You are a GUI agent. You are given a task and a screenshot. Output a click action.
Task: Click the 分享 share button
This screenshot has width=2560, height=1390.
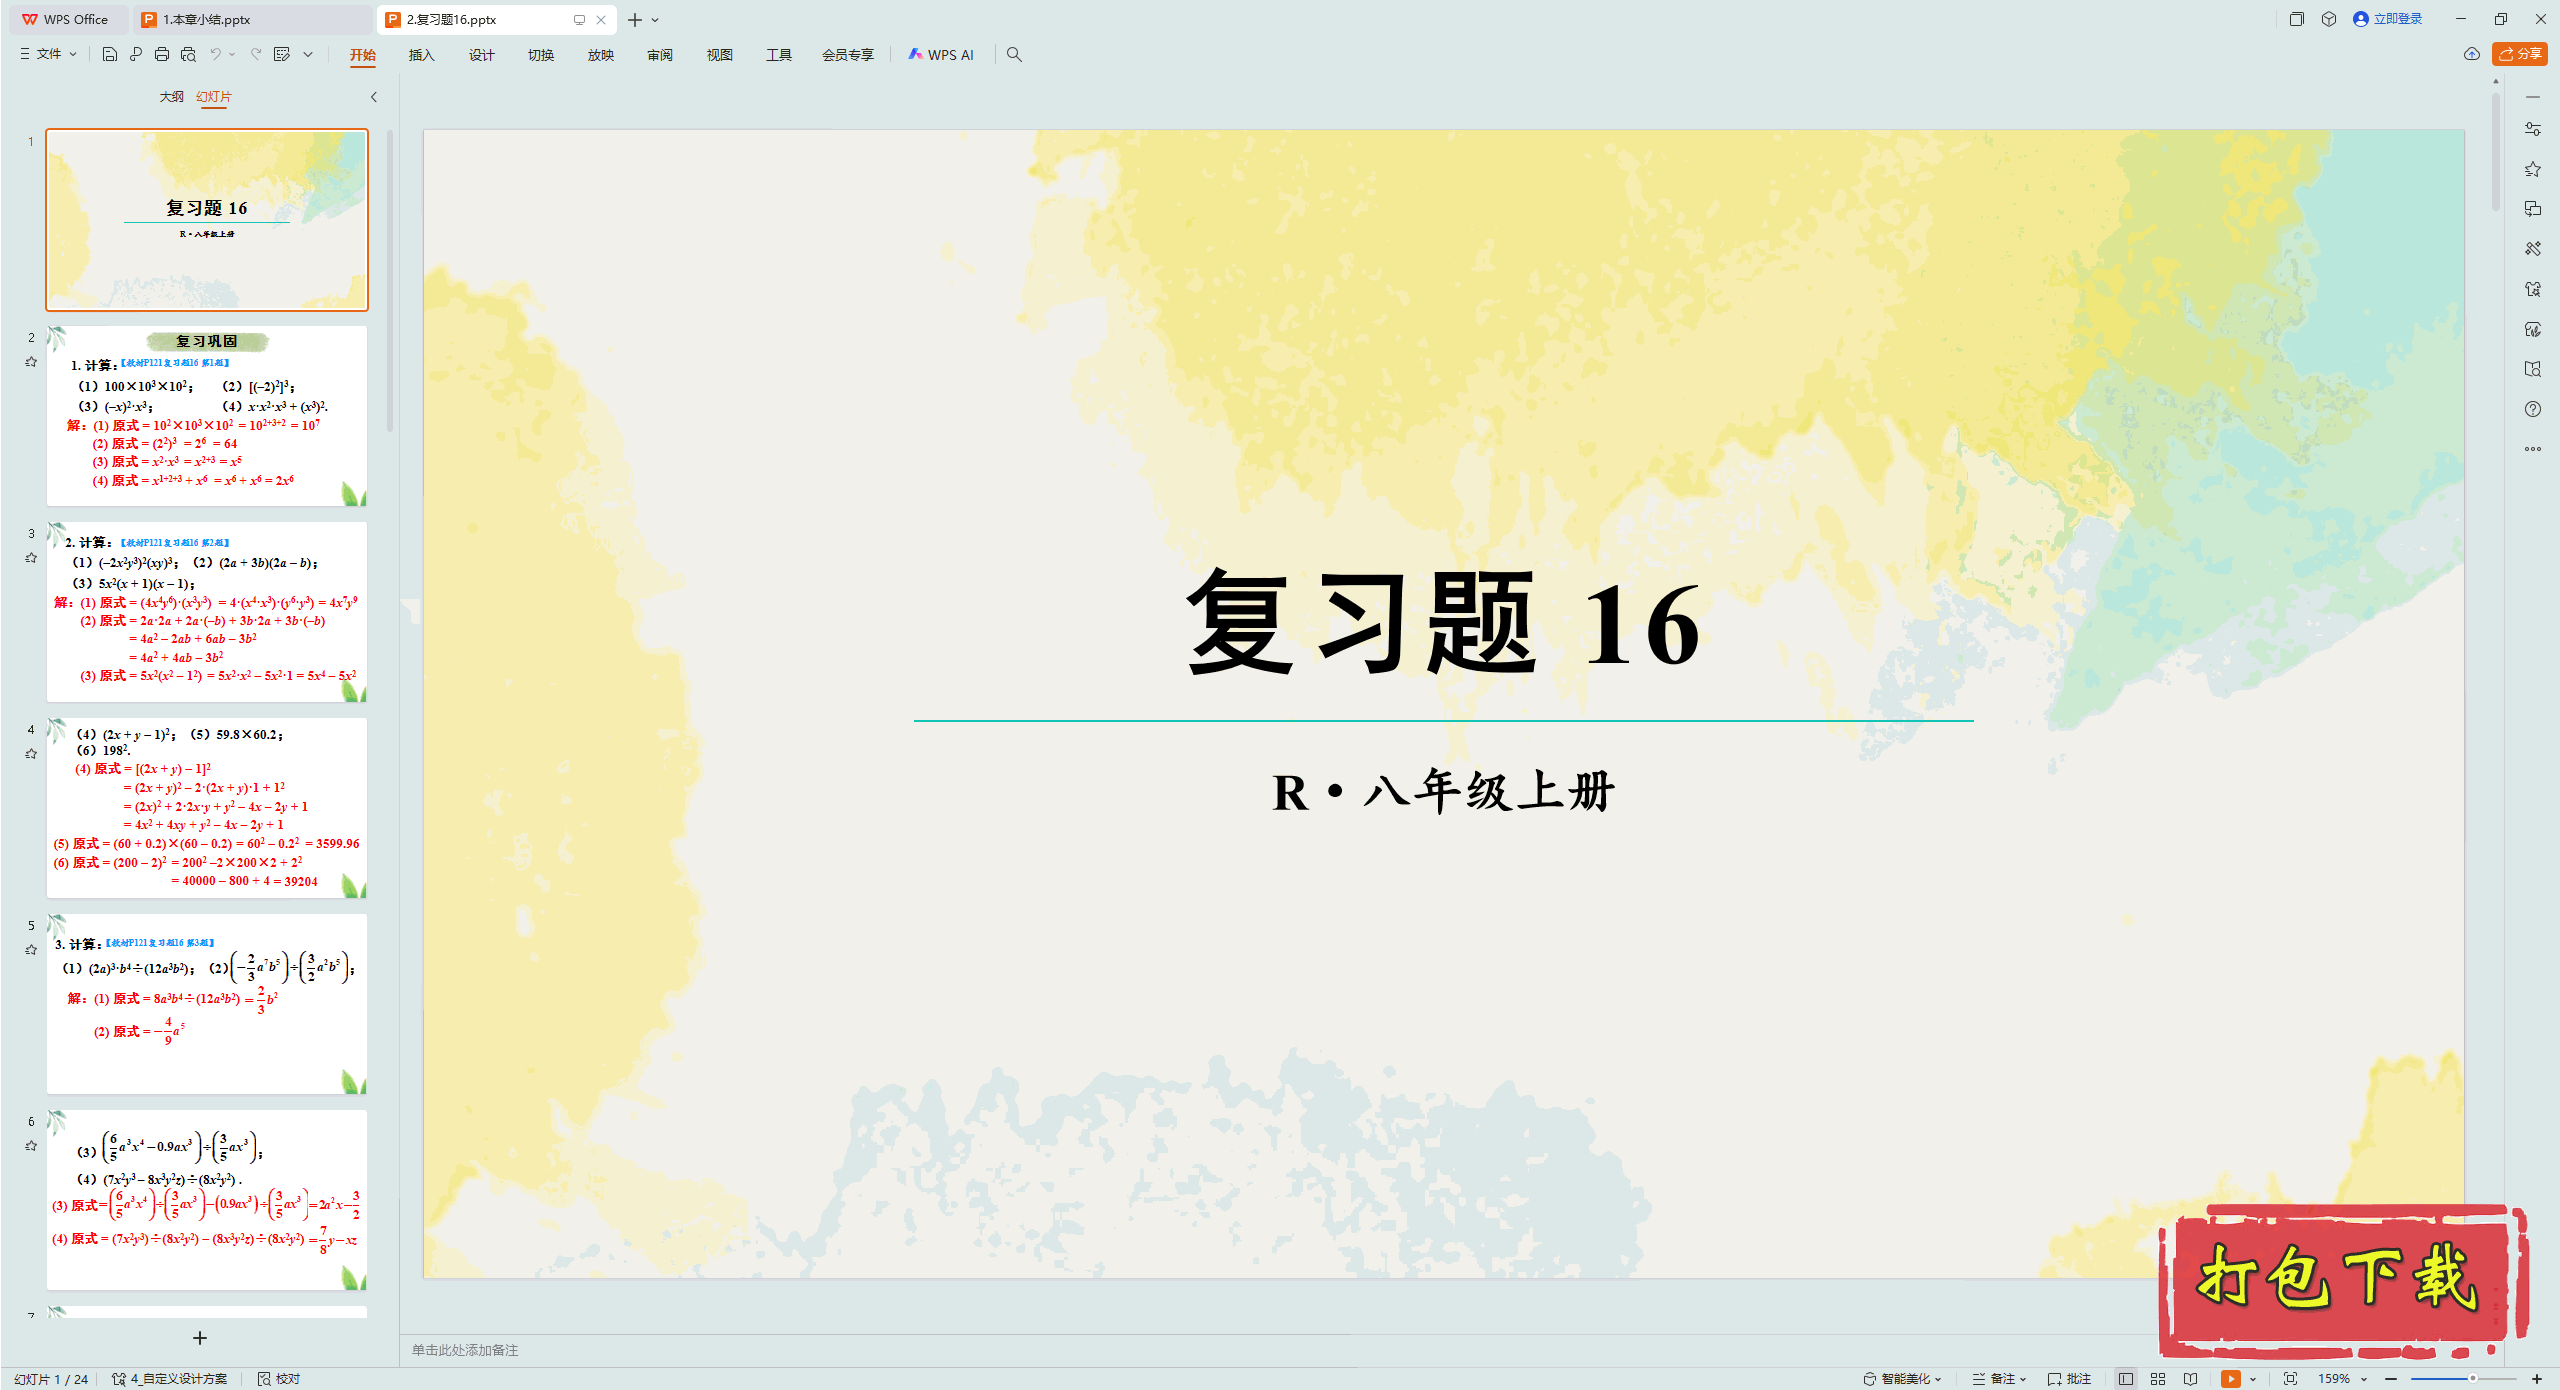[x=2519, y=54]
